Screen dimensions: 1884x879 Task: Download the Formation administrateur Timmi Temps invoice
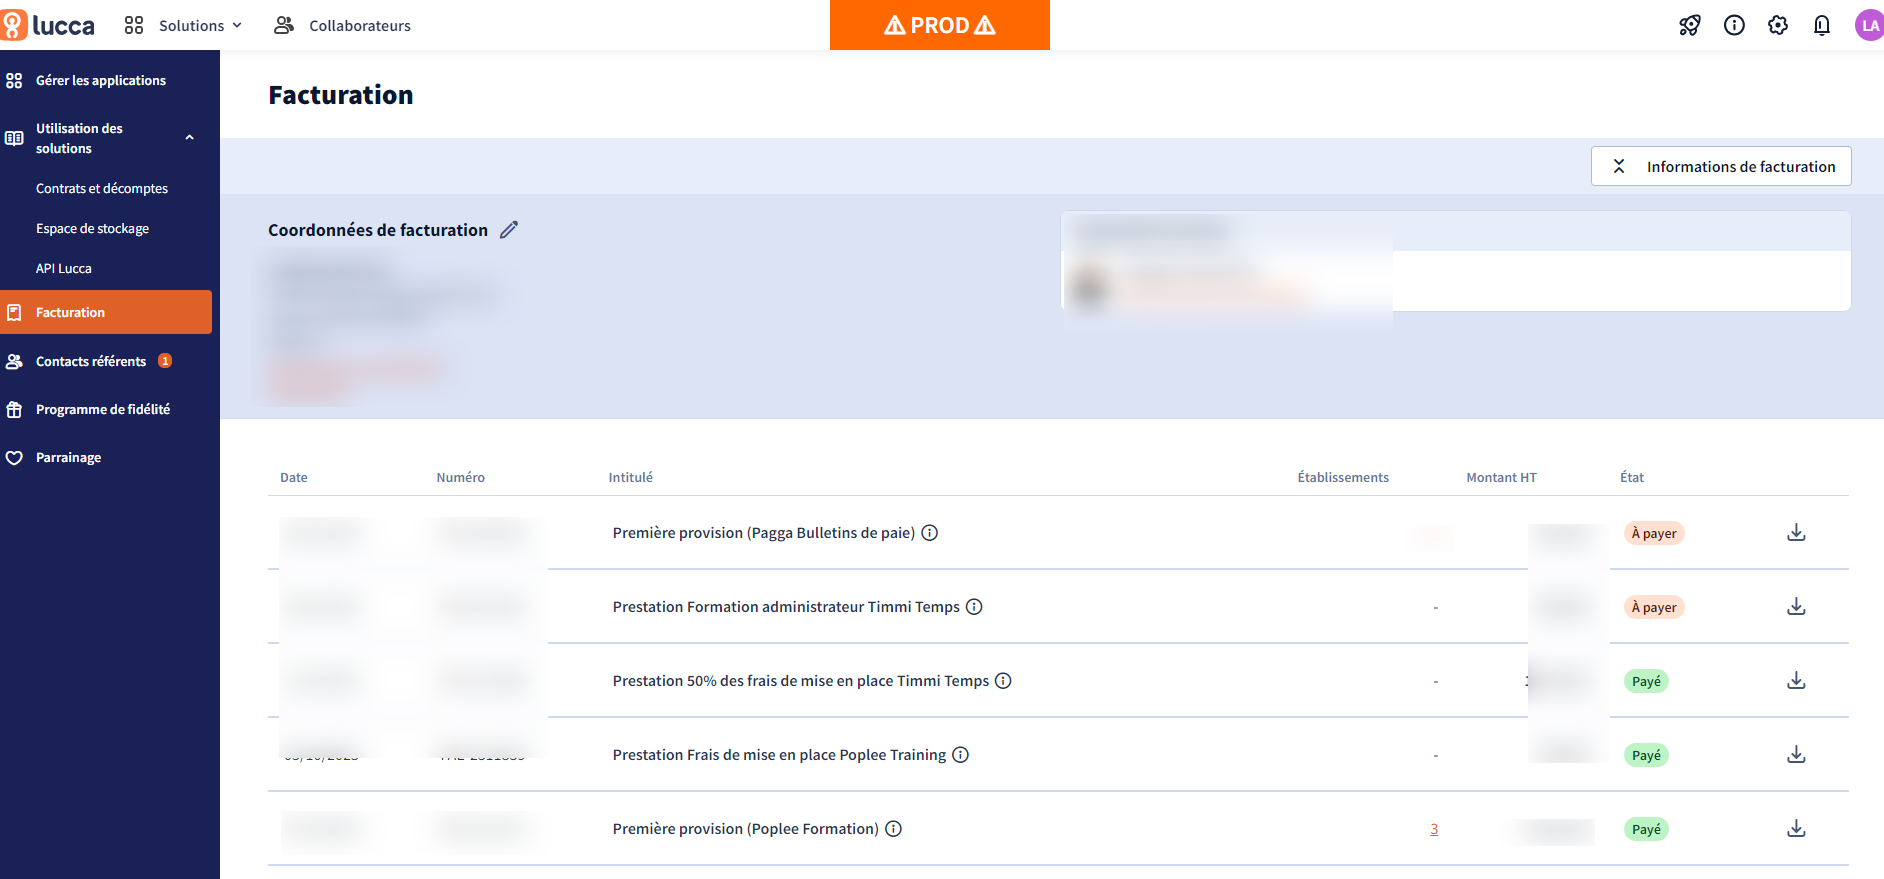tap(1796, 607)
